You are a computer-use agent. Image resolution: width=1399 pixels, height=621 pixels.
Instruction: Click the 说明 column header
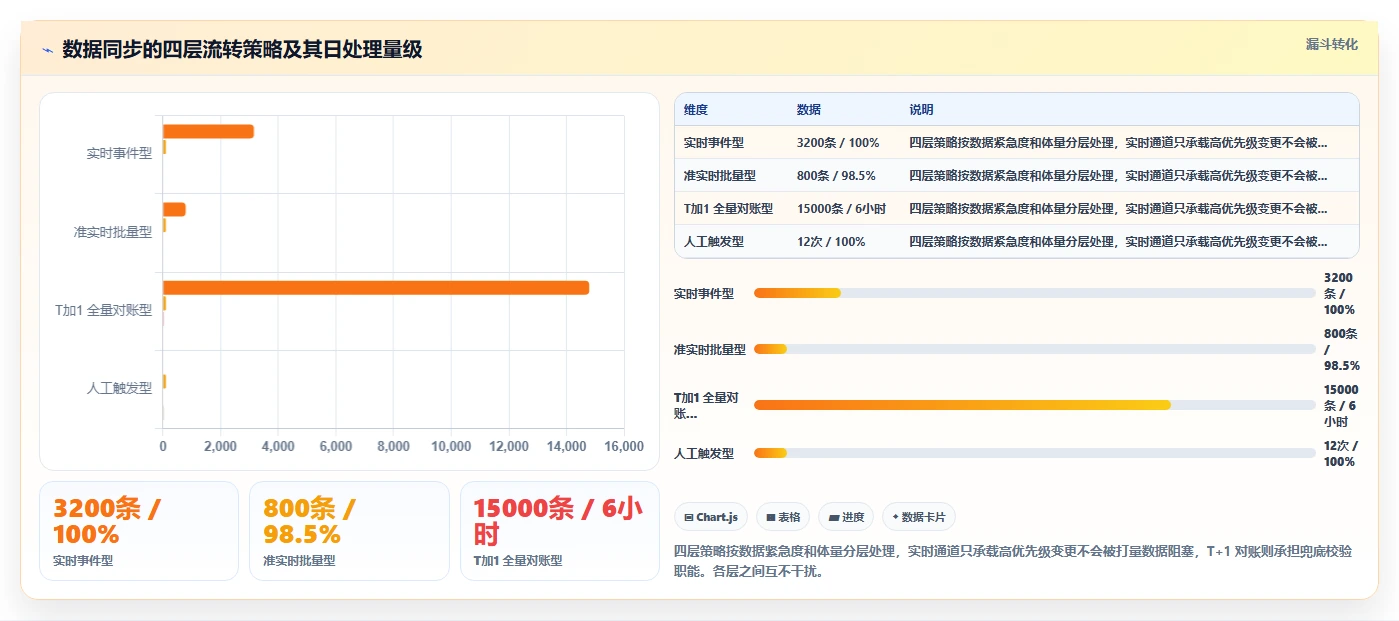click(921, 110)
